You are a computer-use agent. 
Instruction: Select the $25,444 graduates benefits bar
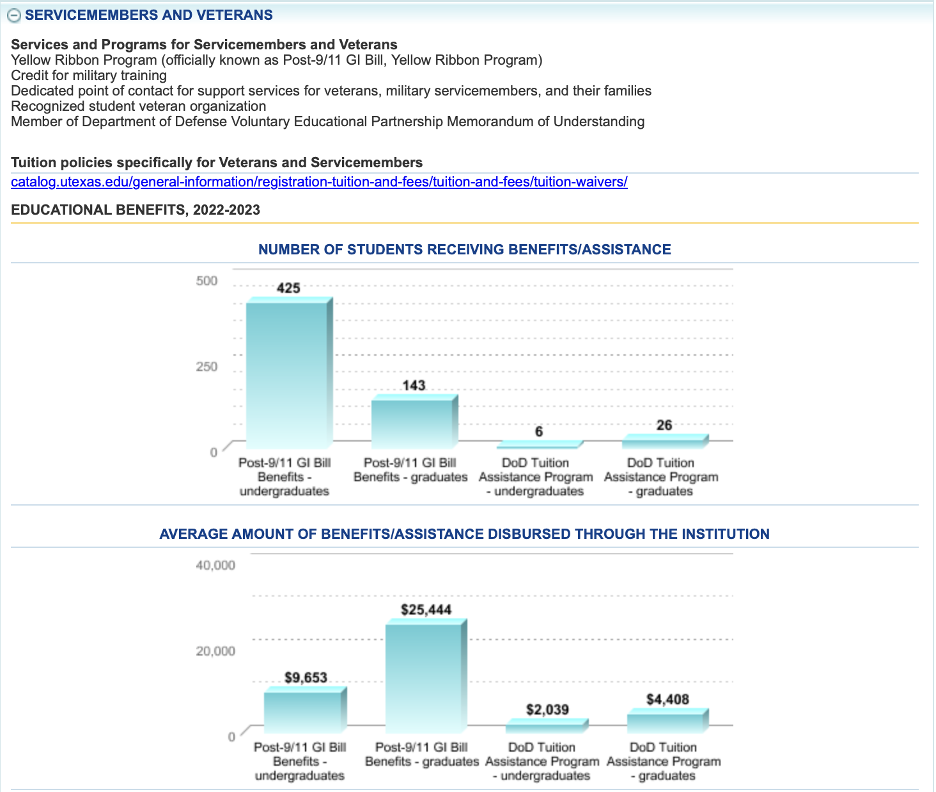[x=425, y=675]
